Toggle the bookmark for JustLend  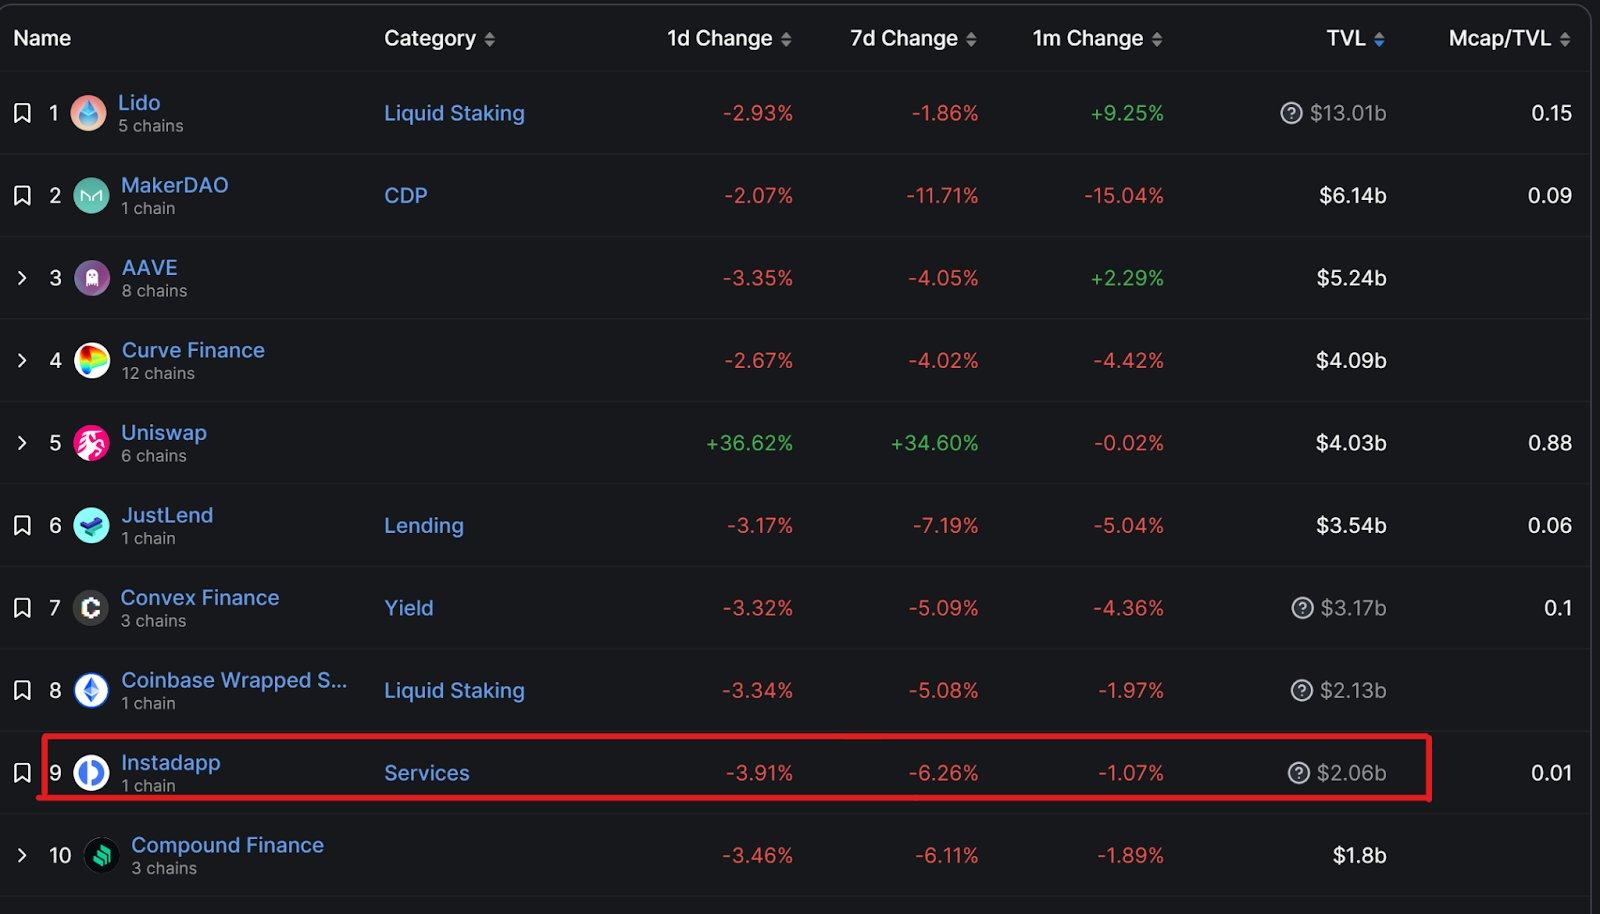(x=22, y=526)
